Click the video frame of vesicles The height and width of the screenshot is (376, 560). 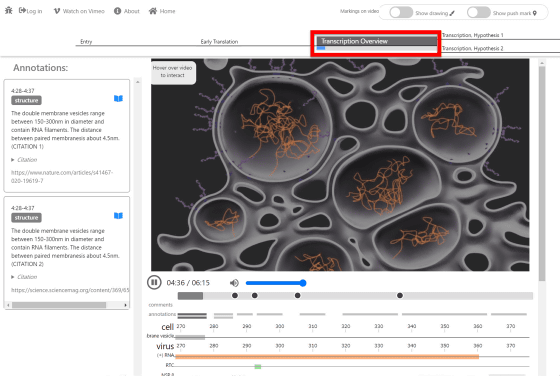340,165
